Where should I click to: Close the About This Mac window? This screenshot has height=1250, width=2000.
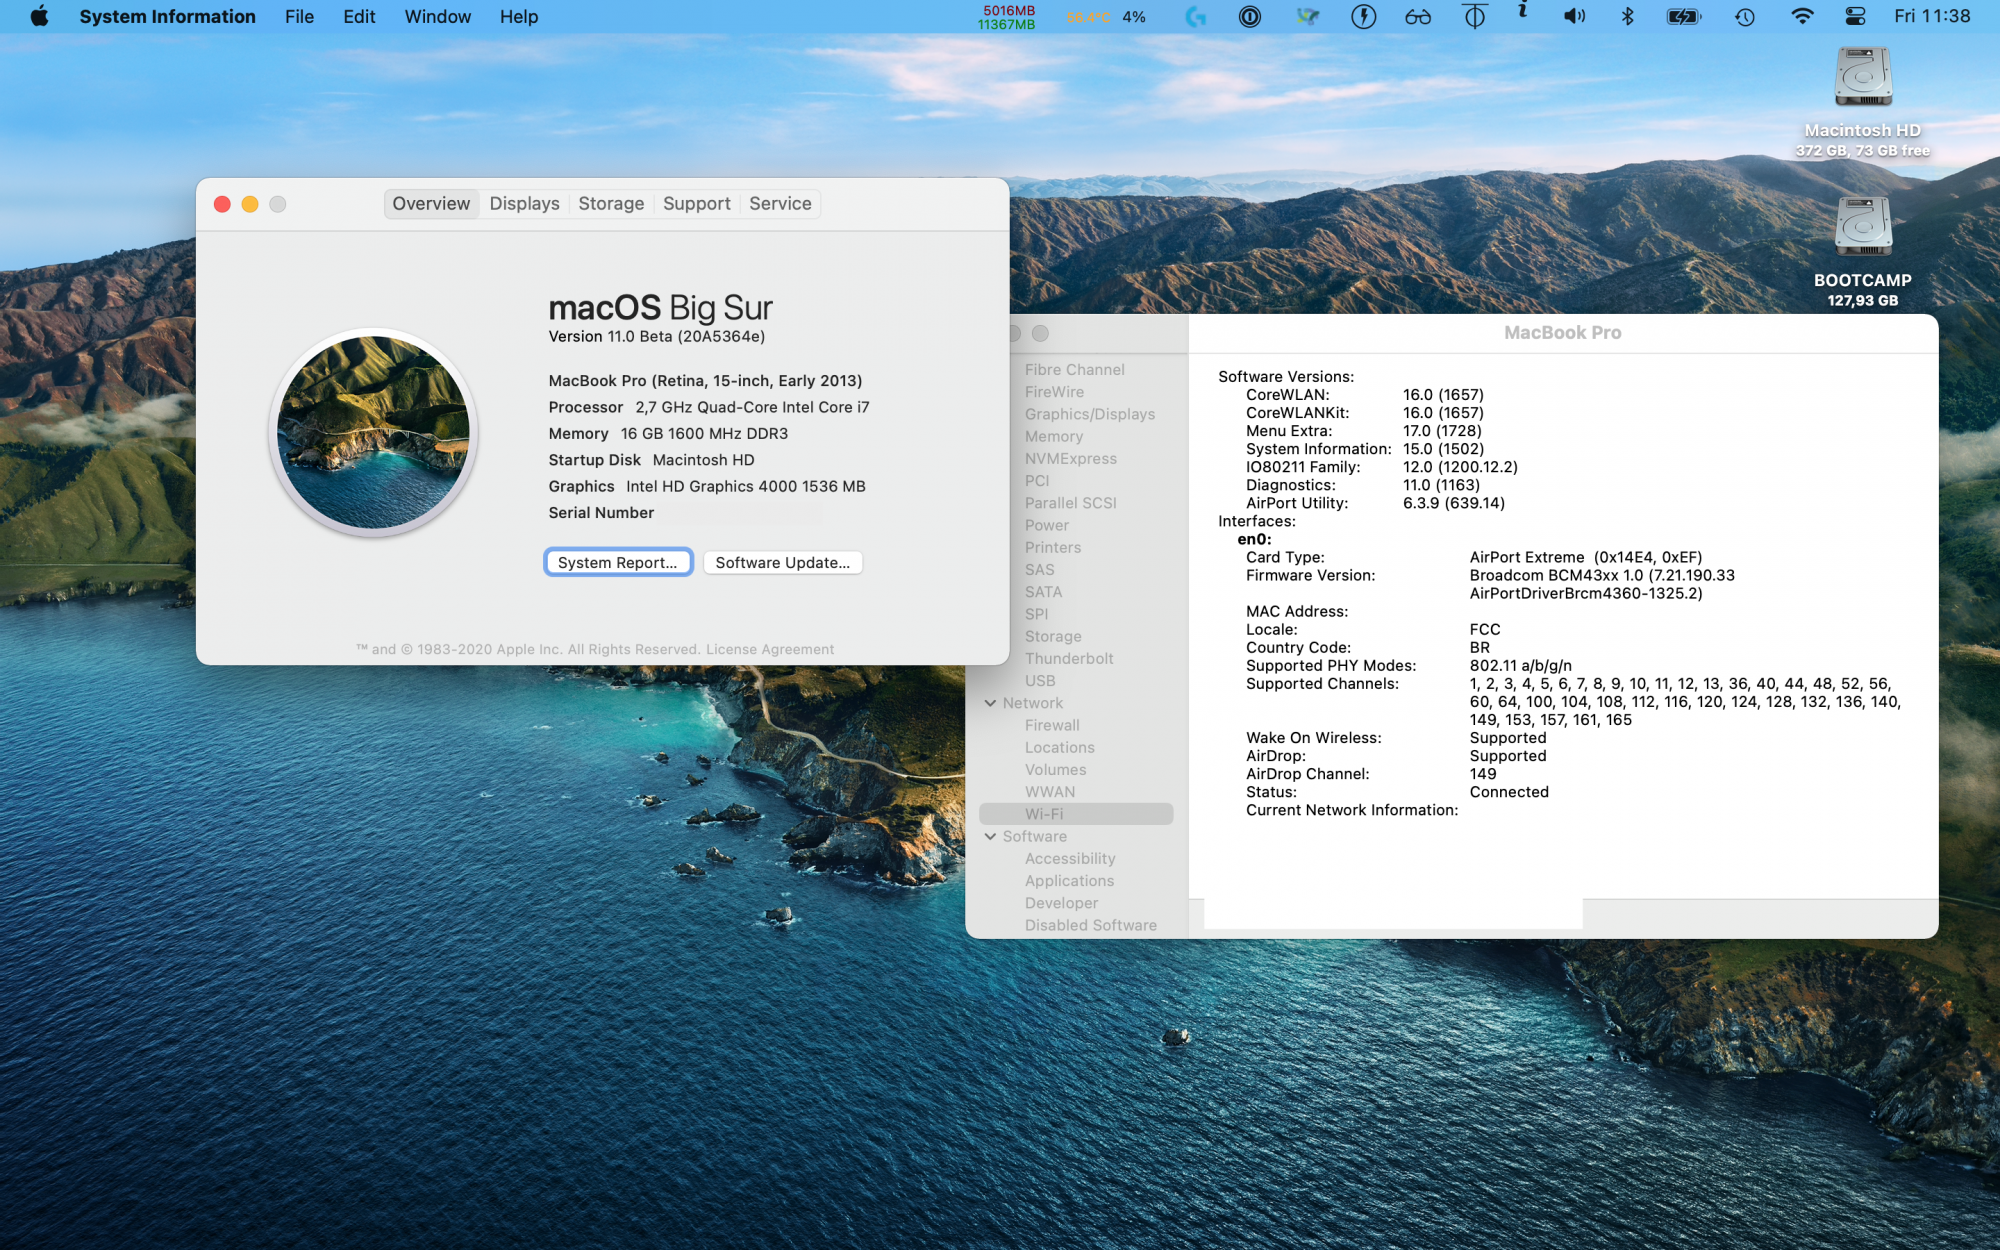[x=222, y=204]
